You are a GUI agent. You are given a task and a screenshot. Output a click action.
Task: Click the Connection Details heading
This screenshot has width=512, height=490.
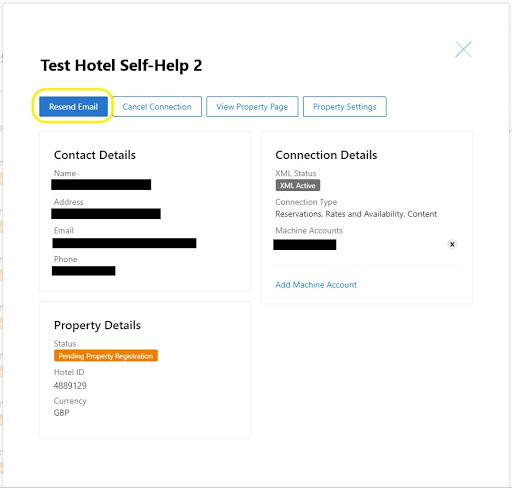(x=326, y=155)
